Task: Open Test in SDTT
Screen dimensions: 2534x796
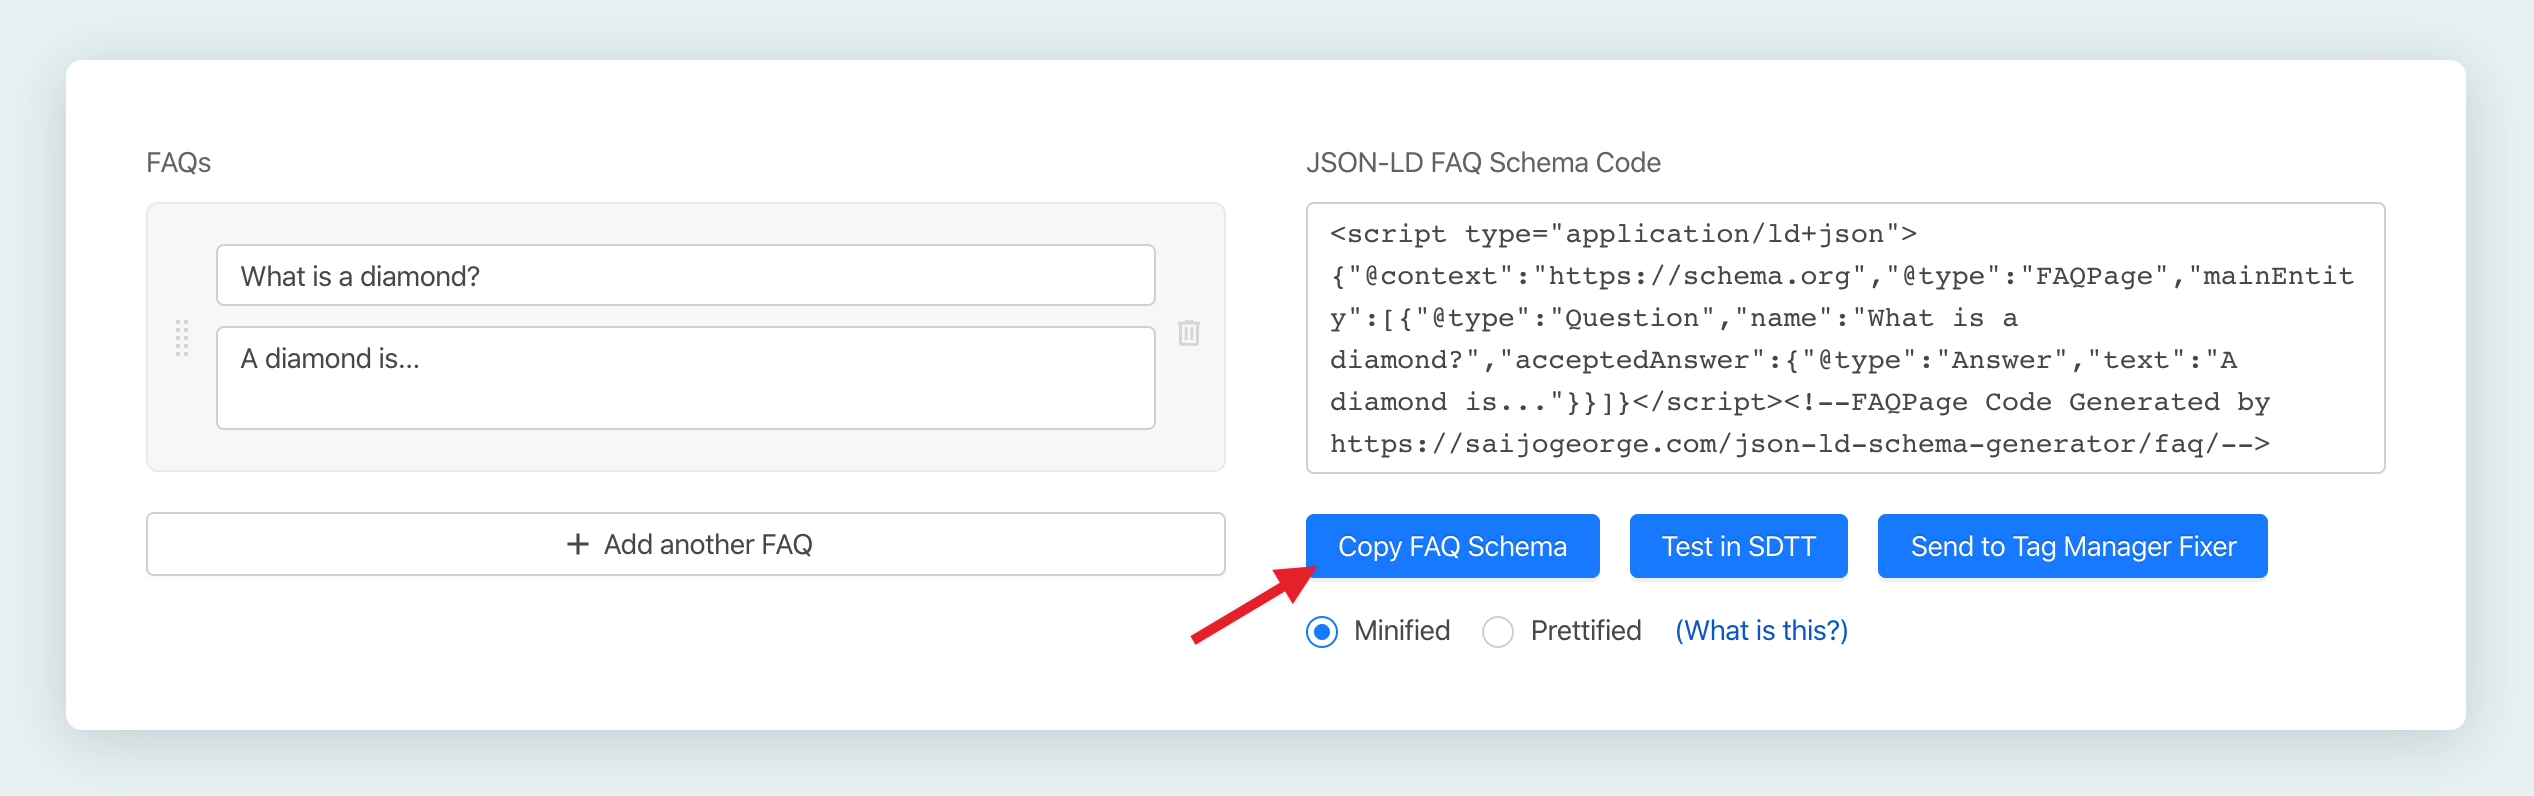Action: click(x=1738, y=546)
